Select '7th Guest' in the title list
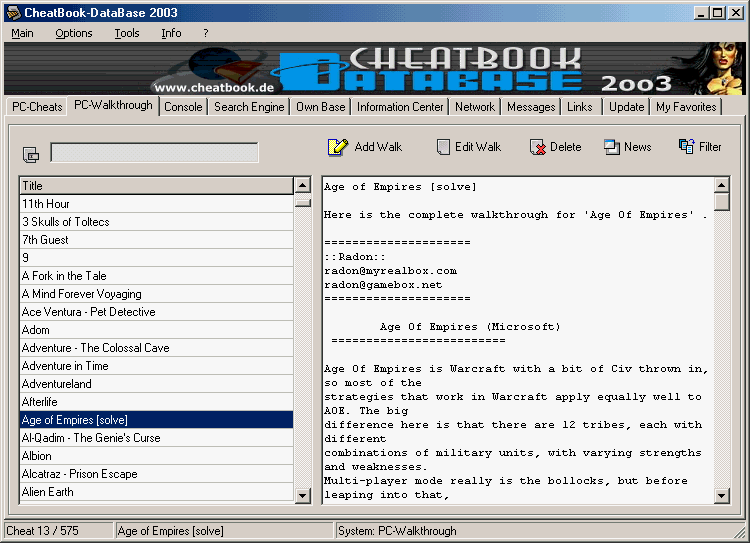The height and width of the screenshot is (543, 750). tap(45, 240)
